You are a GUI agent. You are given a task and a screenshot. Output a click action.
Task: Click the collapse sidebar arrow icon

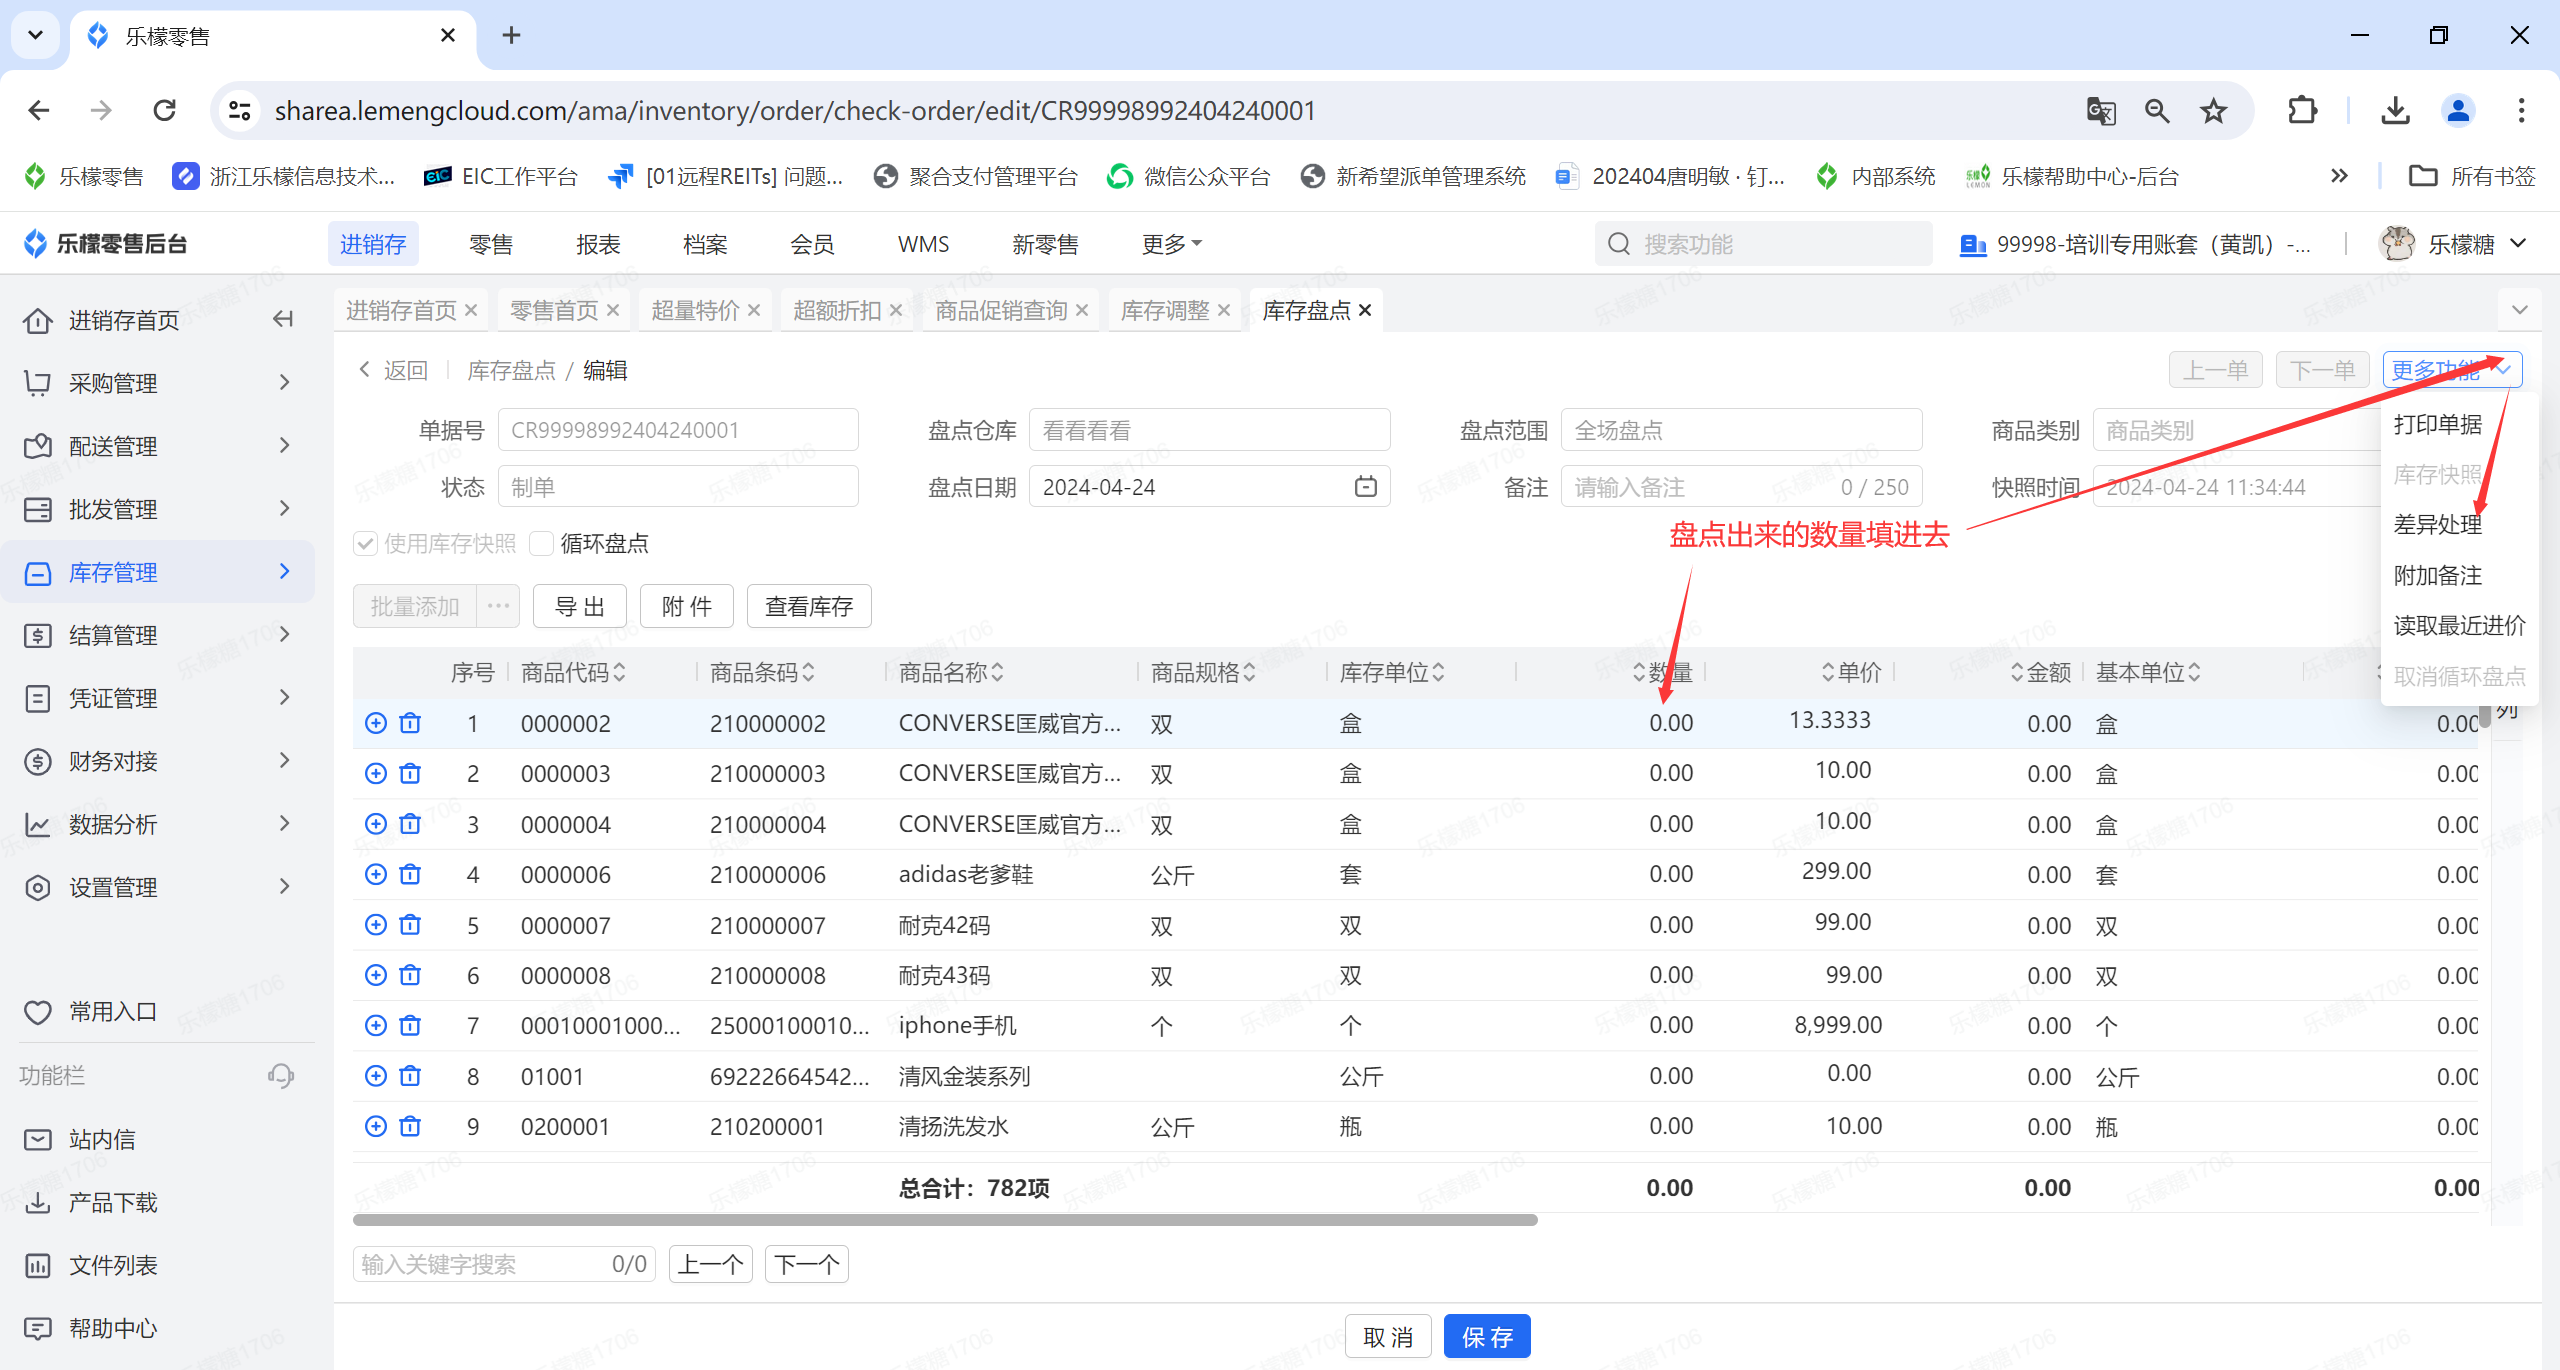(x=283, y=319)
